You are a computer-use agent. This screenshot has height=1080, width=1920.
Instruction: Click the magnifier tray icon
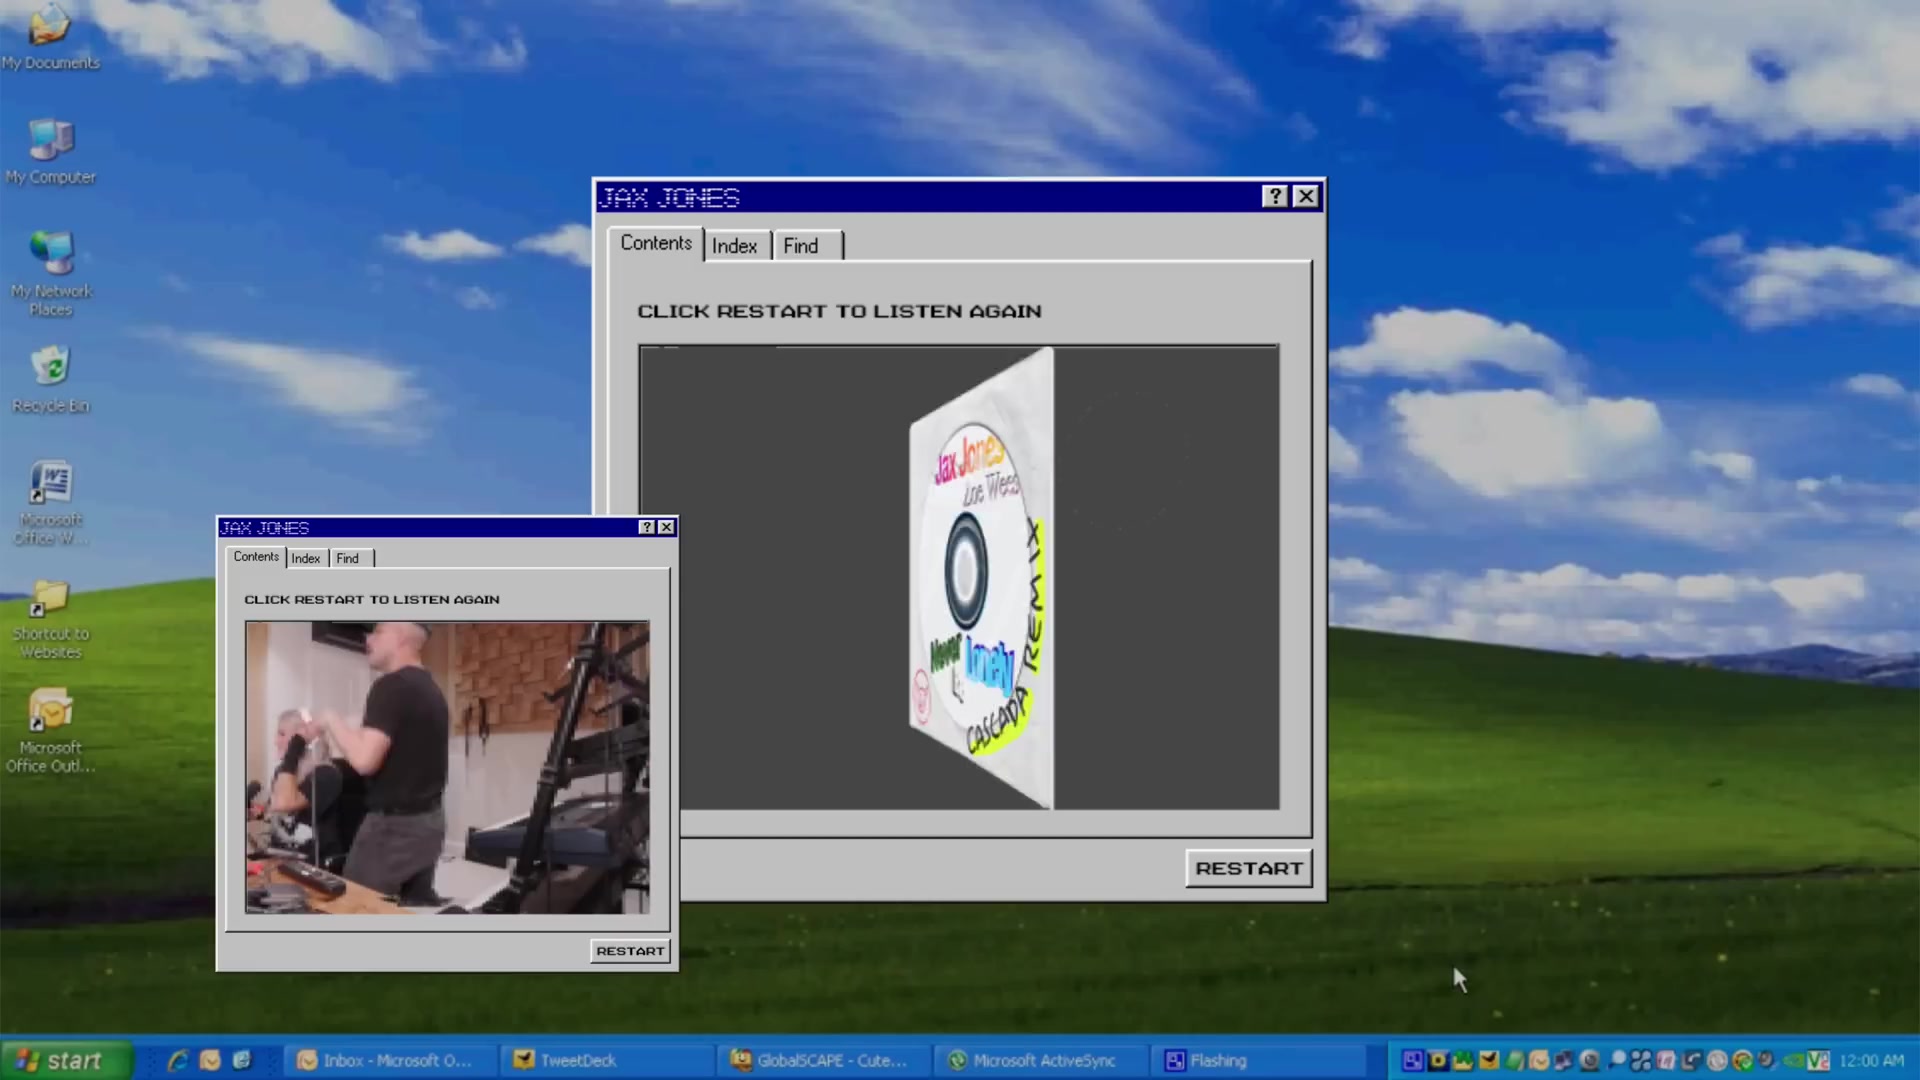tap(1616, 1060)
